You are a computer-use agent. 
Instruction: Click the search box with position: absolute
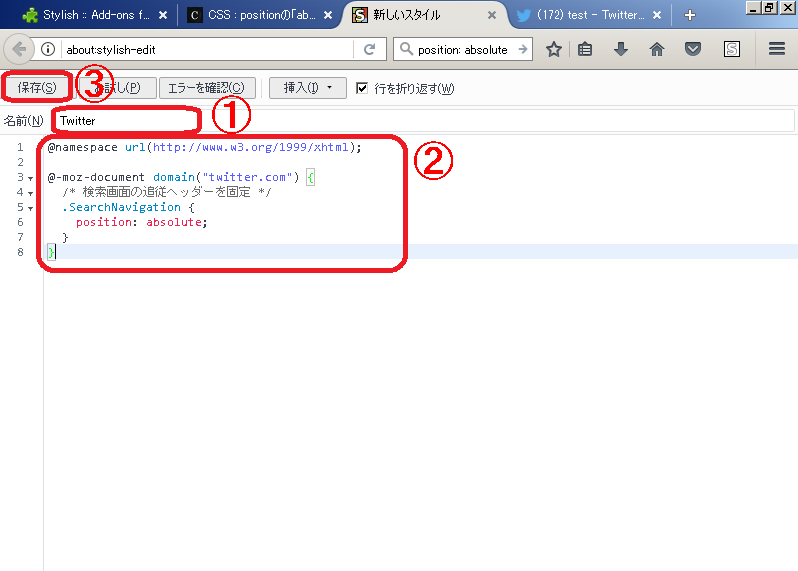pyautogui.click(x=463, y=49)
